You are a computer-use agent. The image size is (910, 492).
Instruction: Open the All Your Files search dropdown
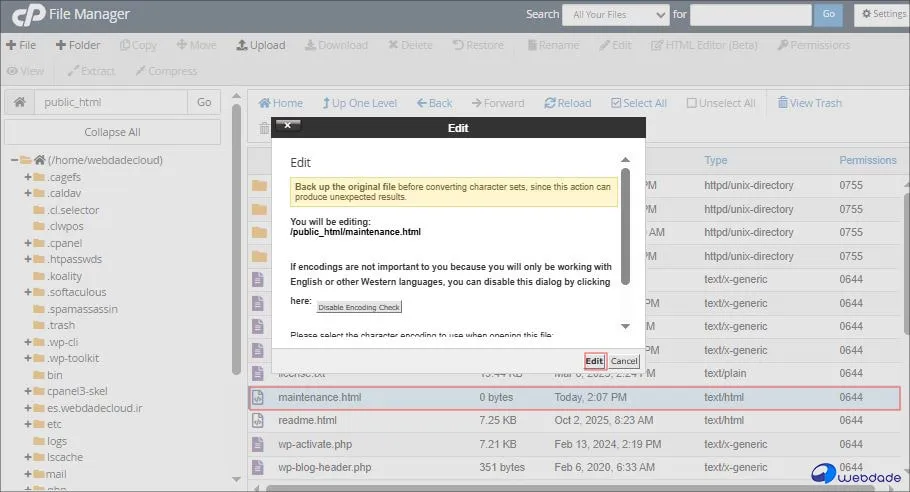tap(615, 15)
